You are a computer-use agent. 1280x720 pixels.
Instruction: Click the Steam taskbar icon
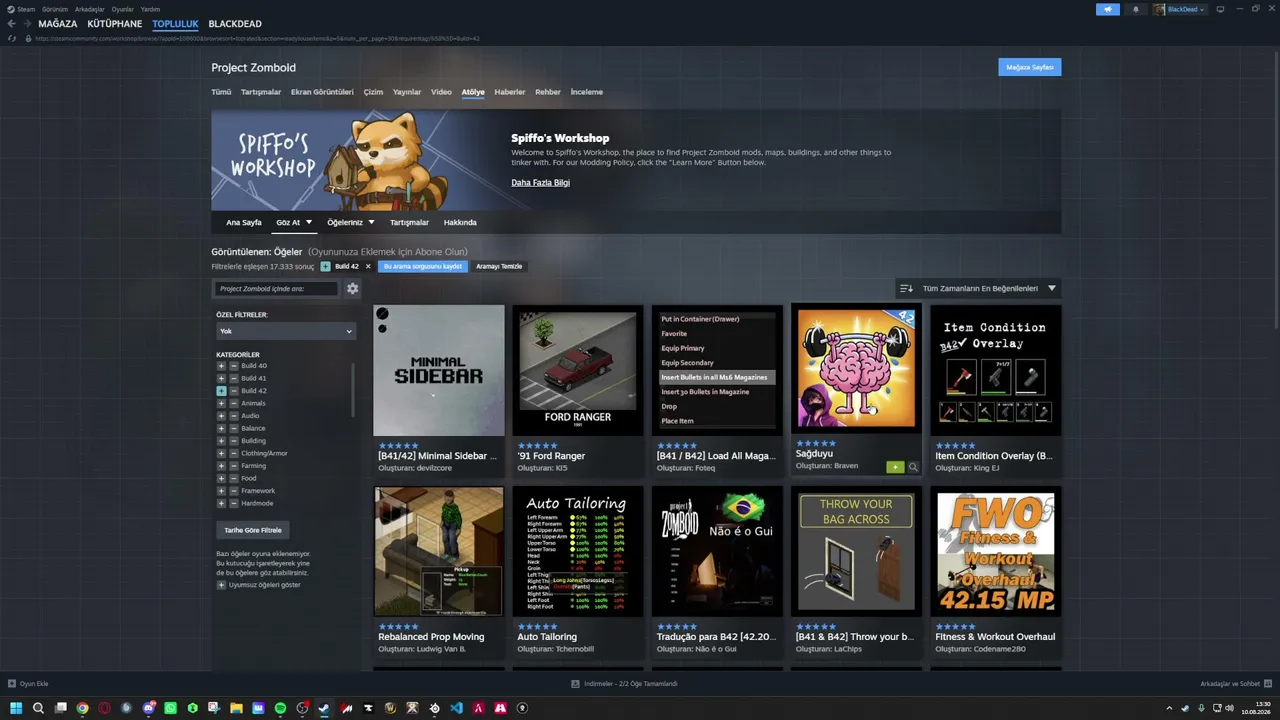click(324, 708)
